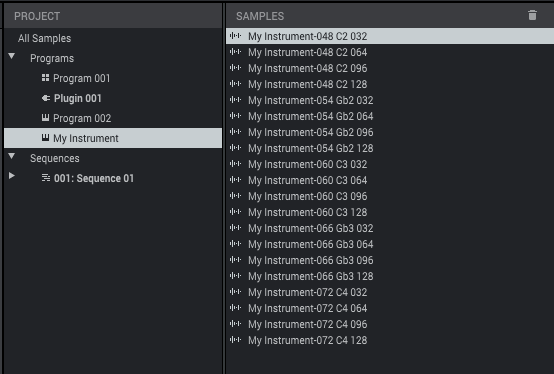Screen dimensions: 554x374
Task: Select All Samples in the project list
Action: (x=45, y=38)
